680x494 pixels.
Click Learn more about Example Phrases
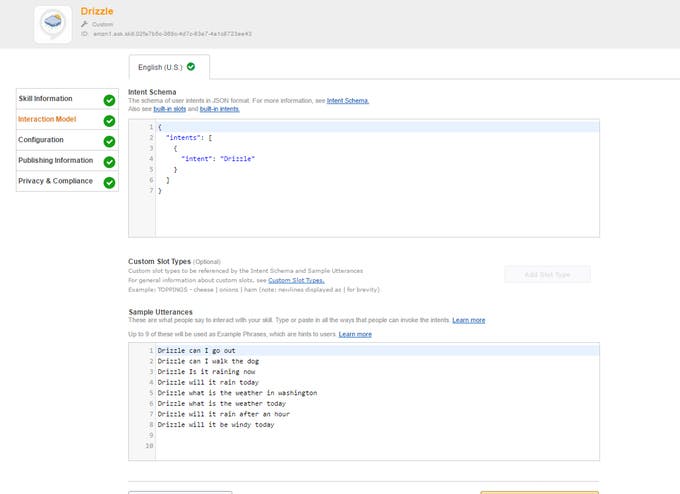click(x=355, y=334)
